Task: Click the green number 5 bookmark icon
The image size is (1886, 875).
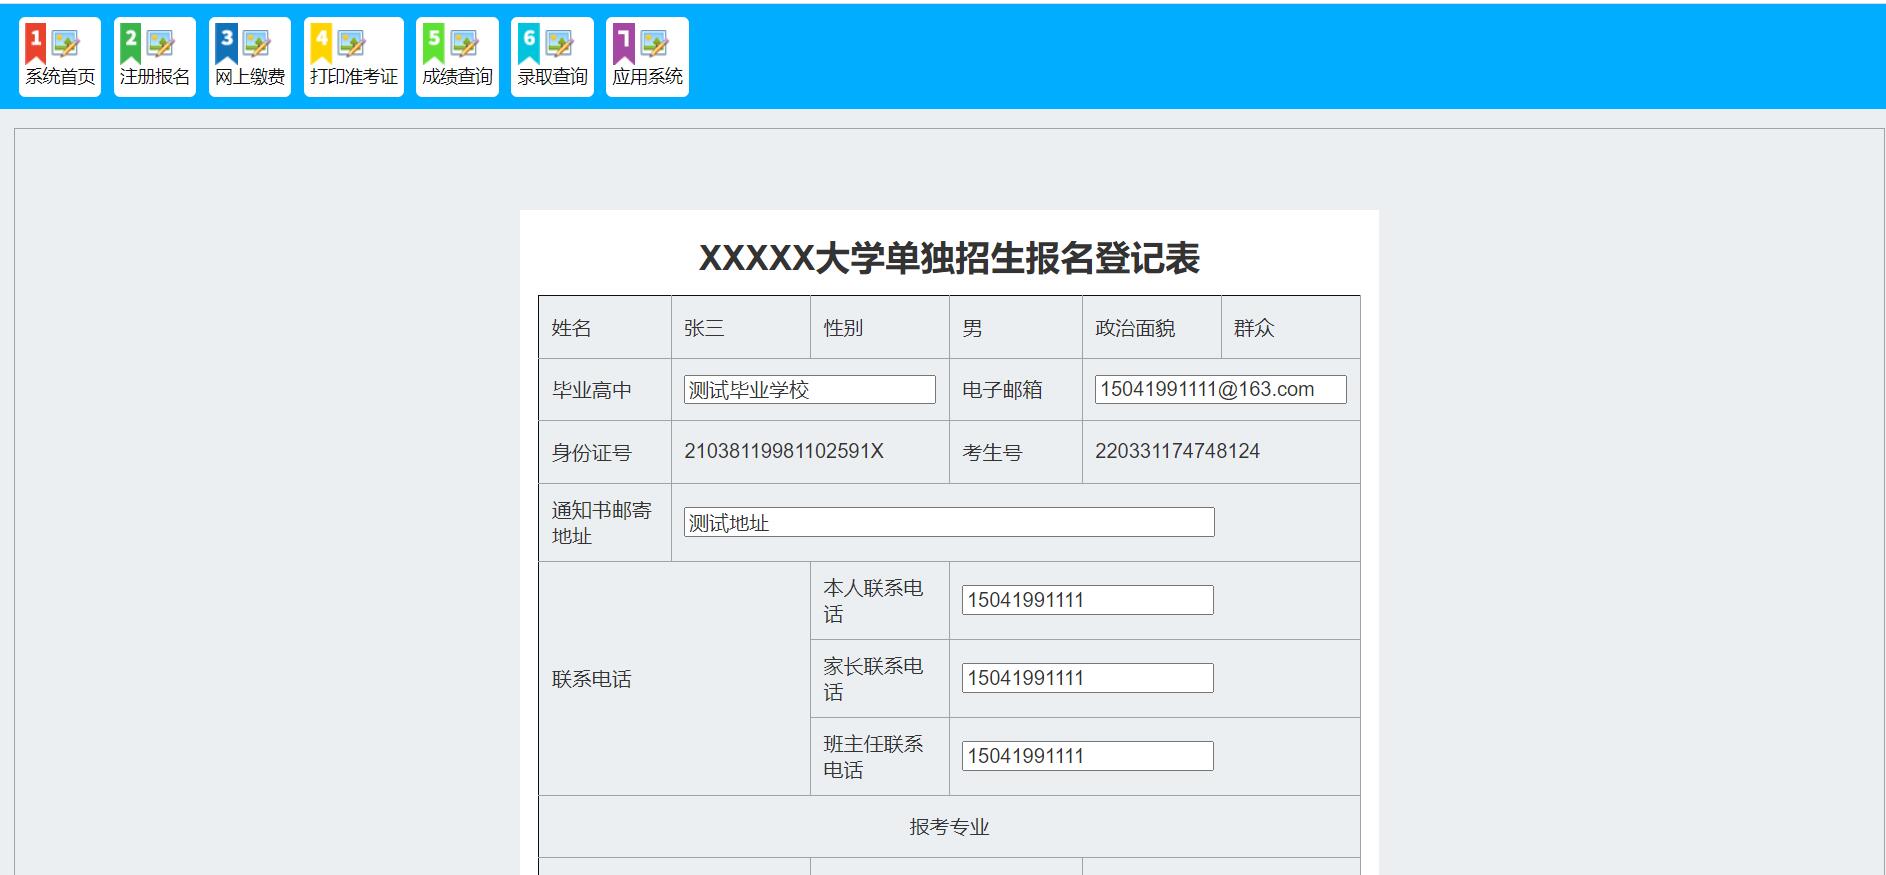Action: click(x=433, y=44)
